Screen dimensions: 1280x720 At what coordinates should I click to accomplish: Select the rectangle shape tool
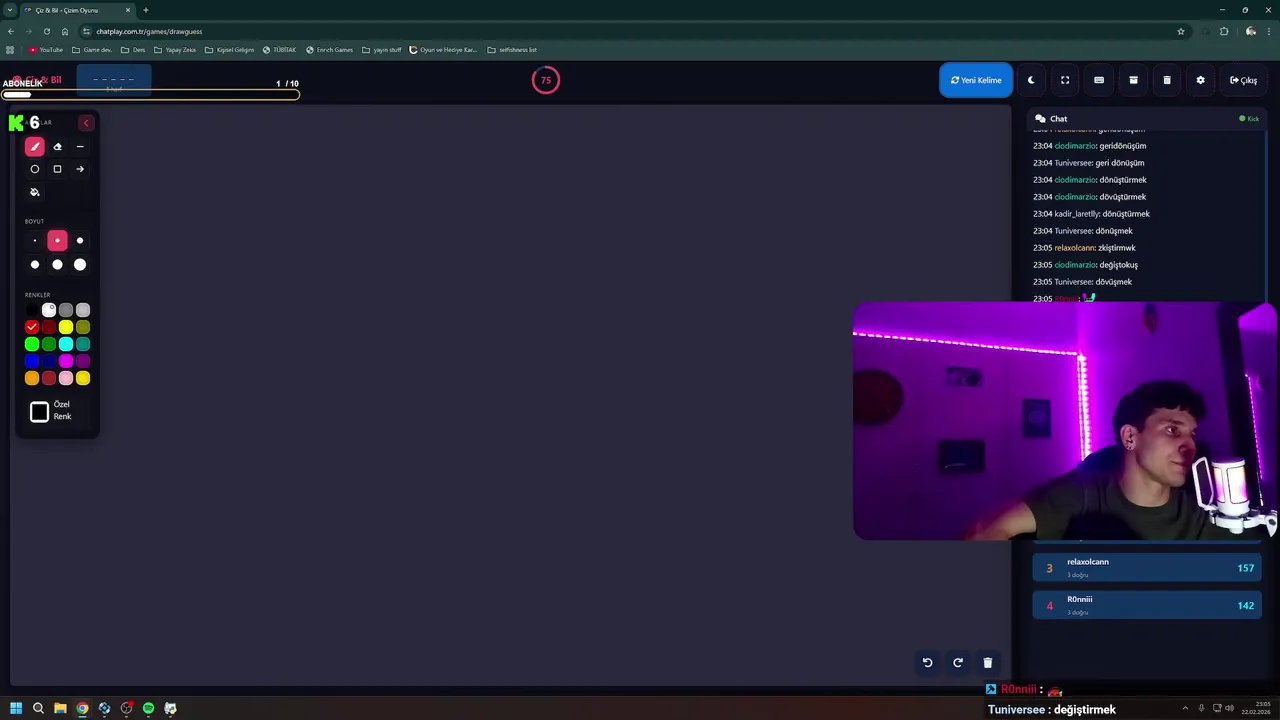57,169
